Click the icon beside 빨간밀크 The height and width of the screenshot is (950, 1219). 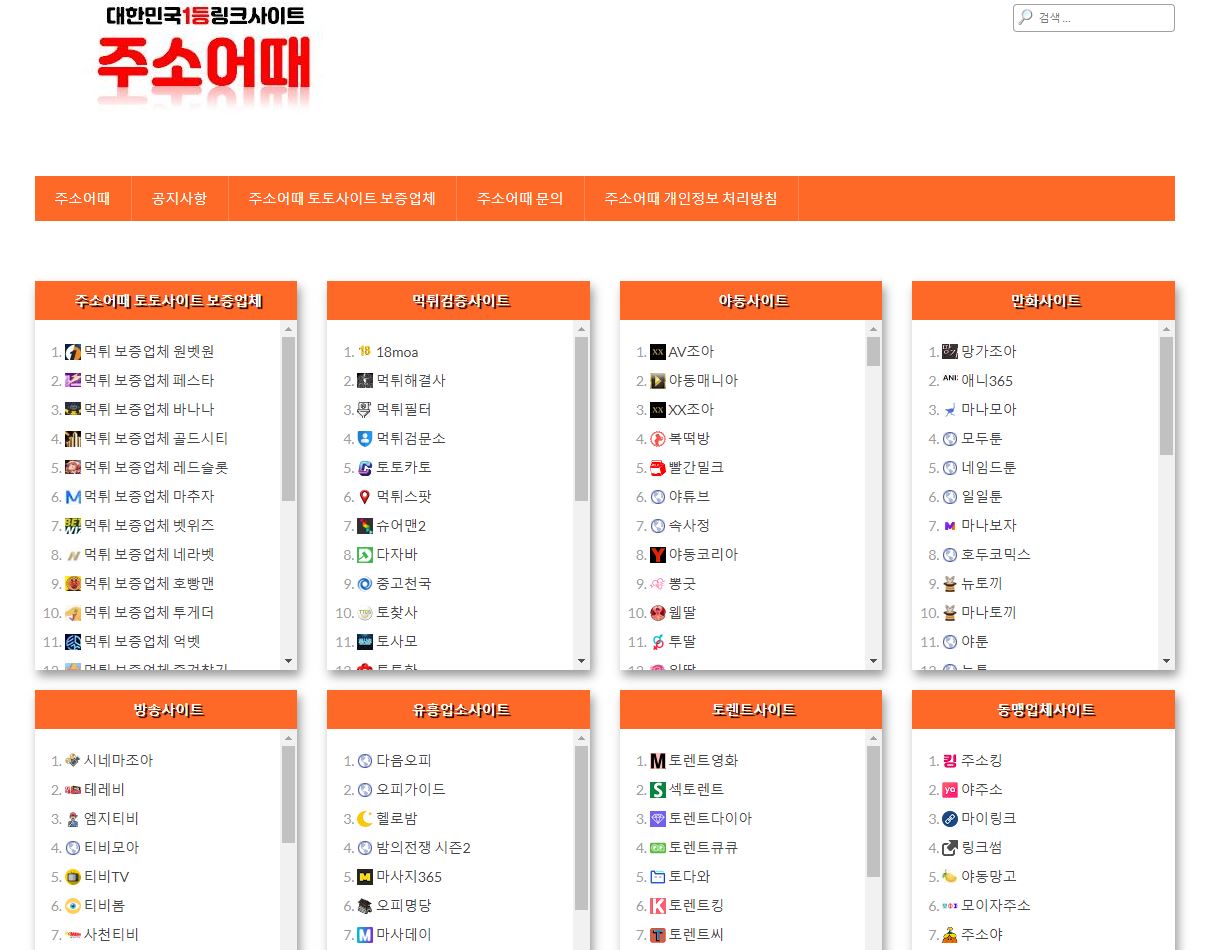tap(658, 468)
